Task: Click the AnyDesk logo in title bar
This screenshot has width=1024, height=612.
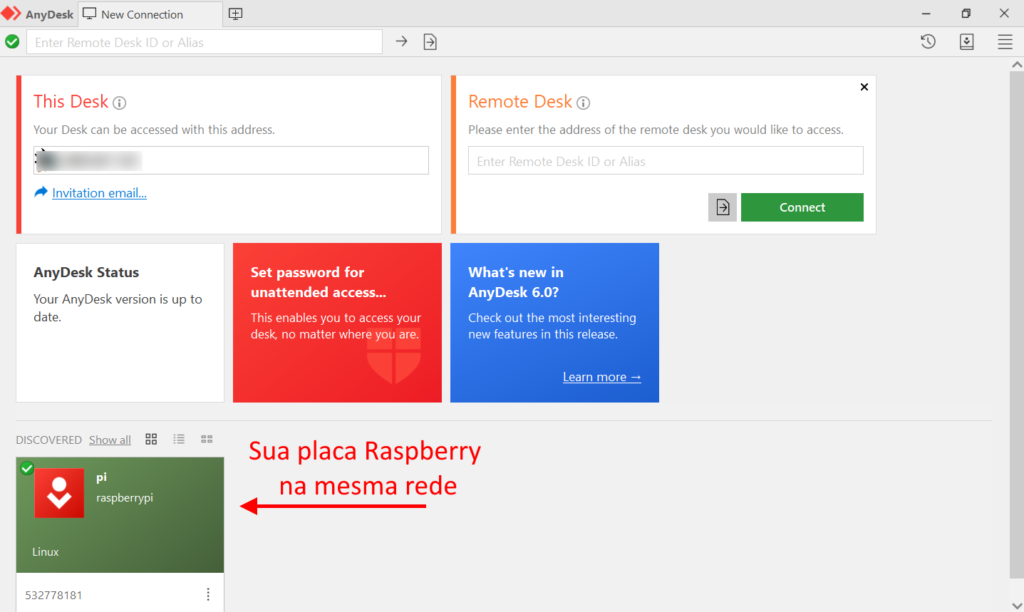Action: 11,14
